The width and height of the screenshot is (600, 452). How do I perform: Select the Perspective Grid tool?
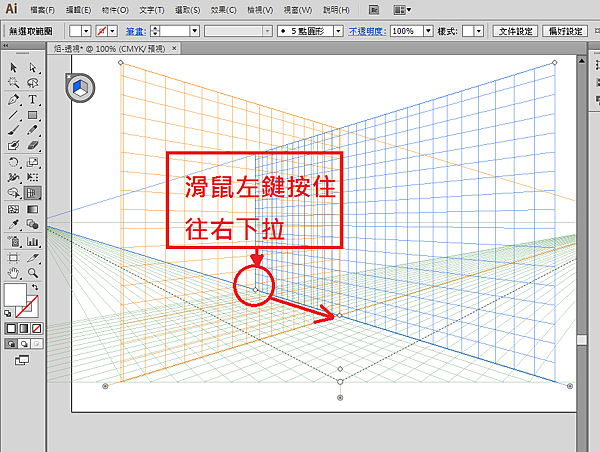[33, 192]
